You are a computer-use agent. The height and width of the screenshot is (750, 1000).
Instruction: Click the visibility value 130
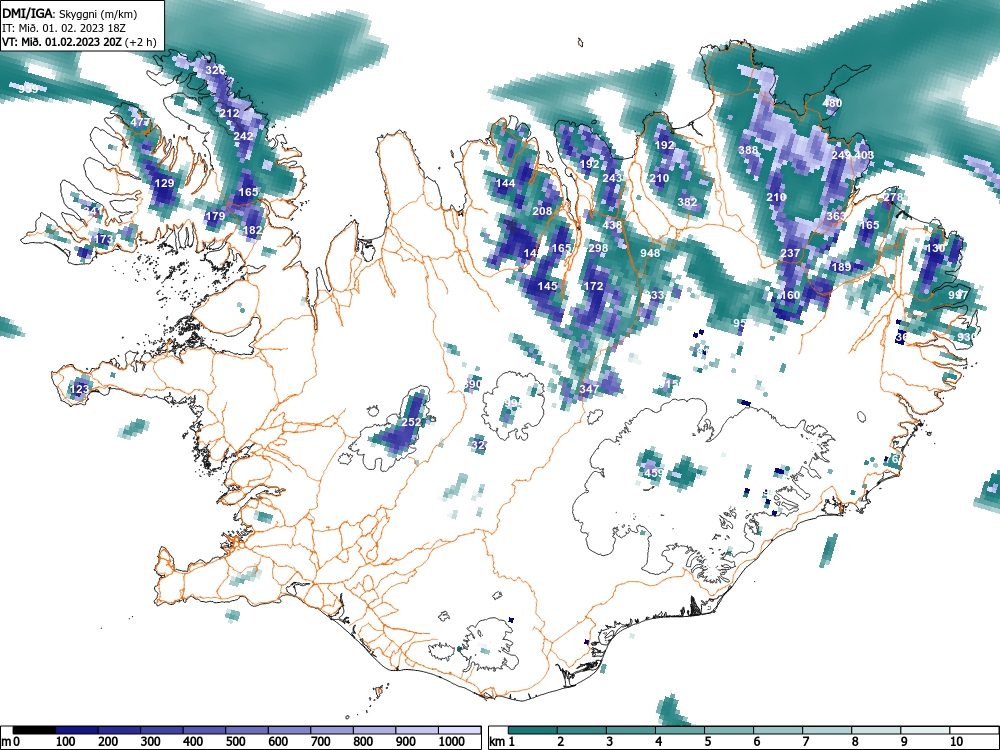tap(935, 248)
